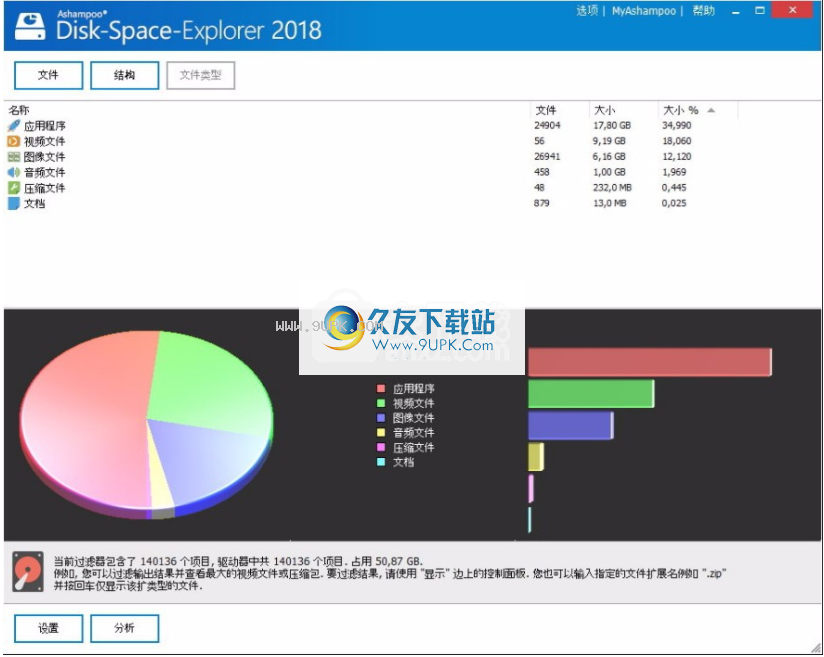Select the 文件类型 view button
The width and height of the screenshot is (824, 657).
point(200,75)
